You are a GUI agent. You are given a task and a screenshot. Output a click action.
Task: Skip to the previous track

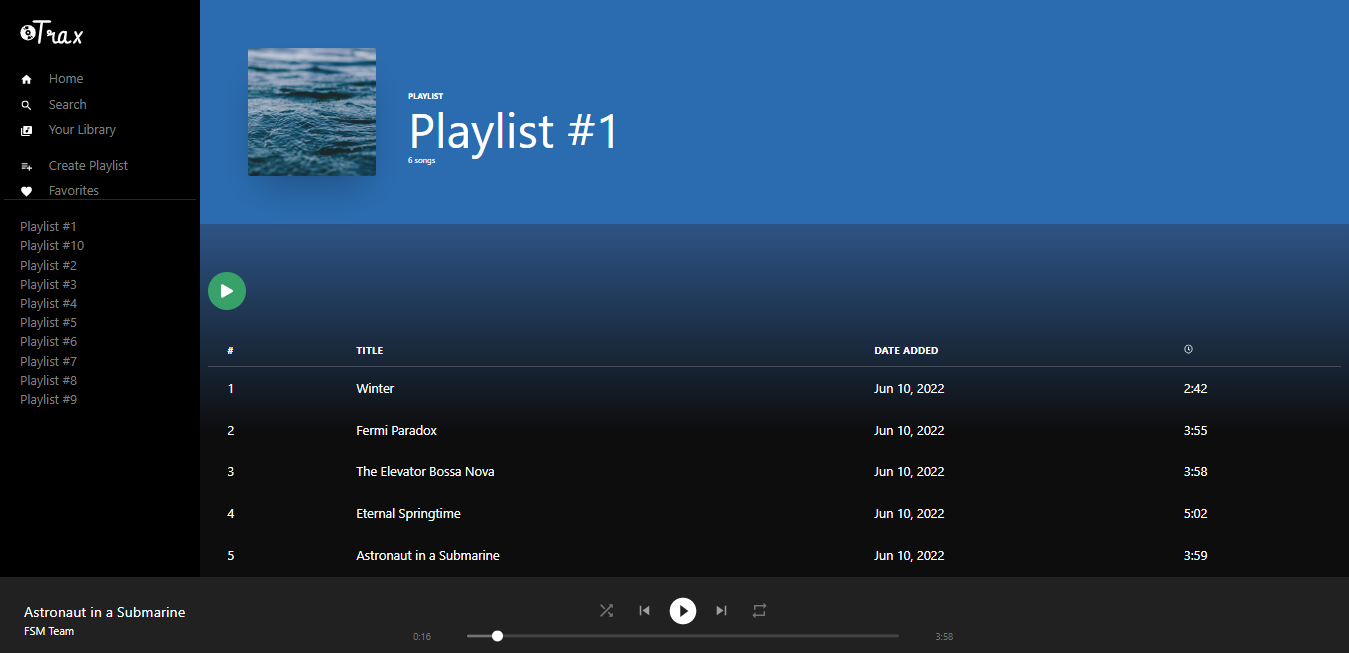click(645, 610)
